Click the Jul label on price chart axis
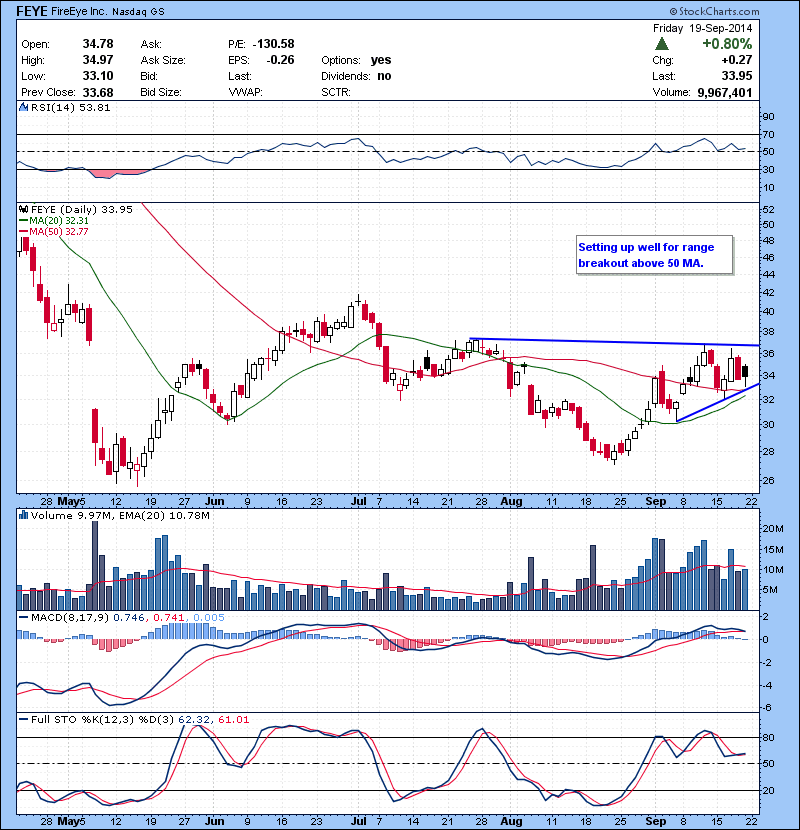 coord(358,501)
